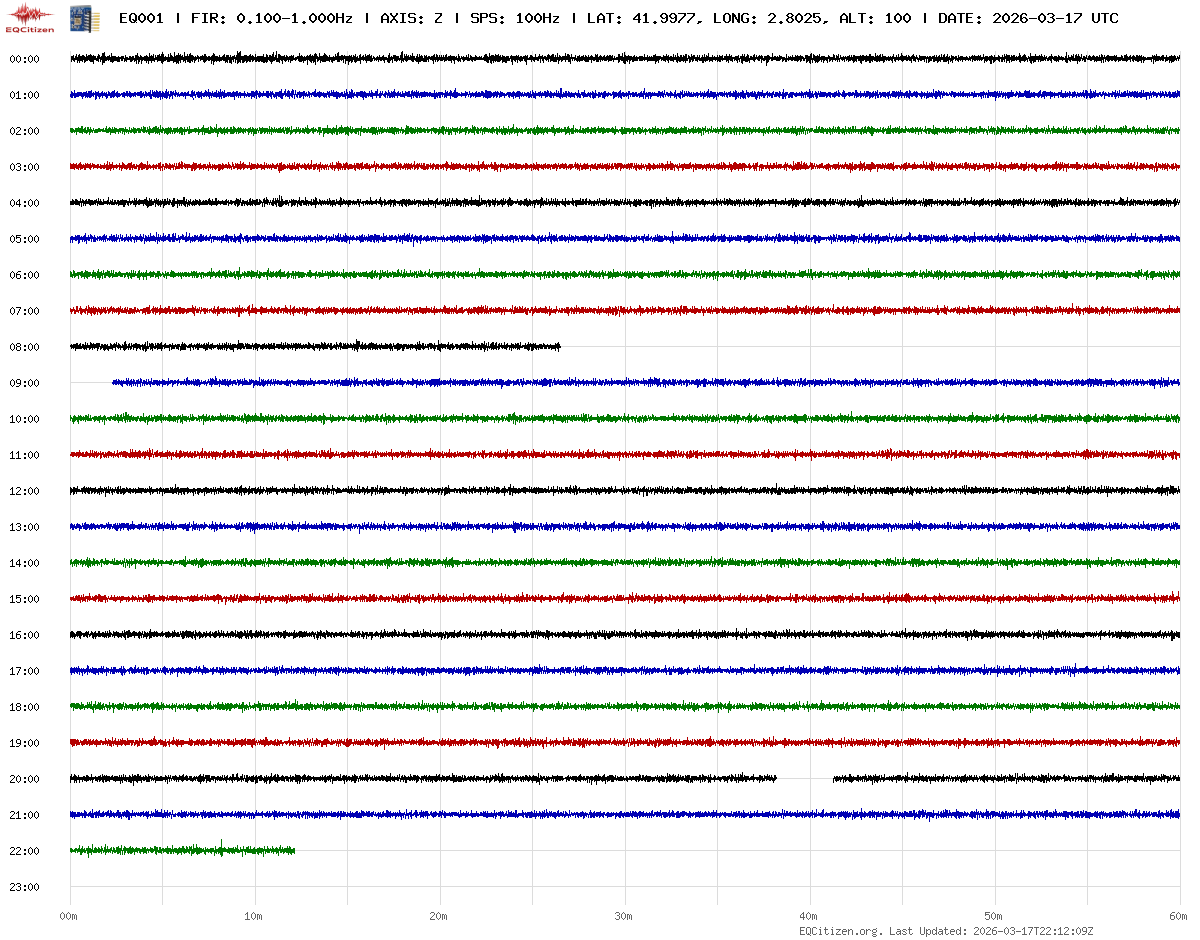The image size is (1200, 940).
Task: Select the 23:00 hour label
Action: point(24,887)
